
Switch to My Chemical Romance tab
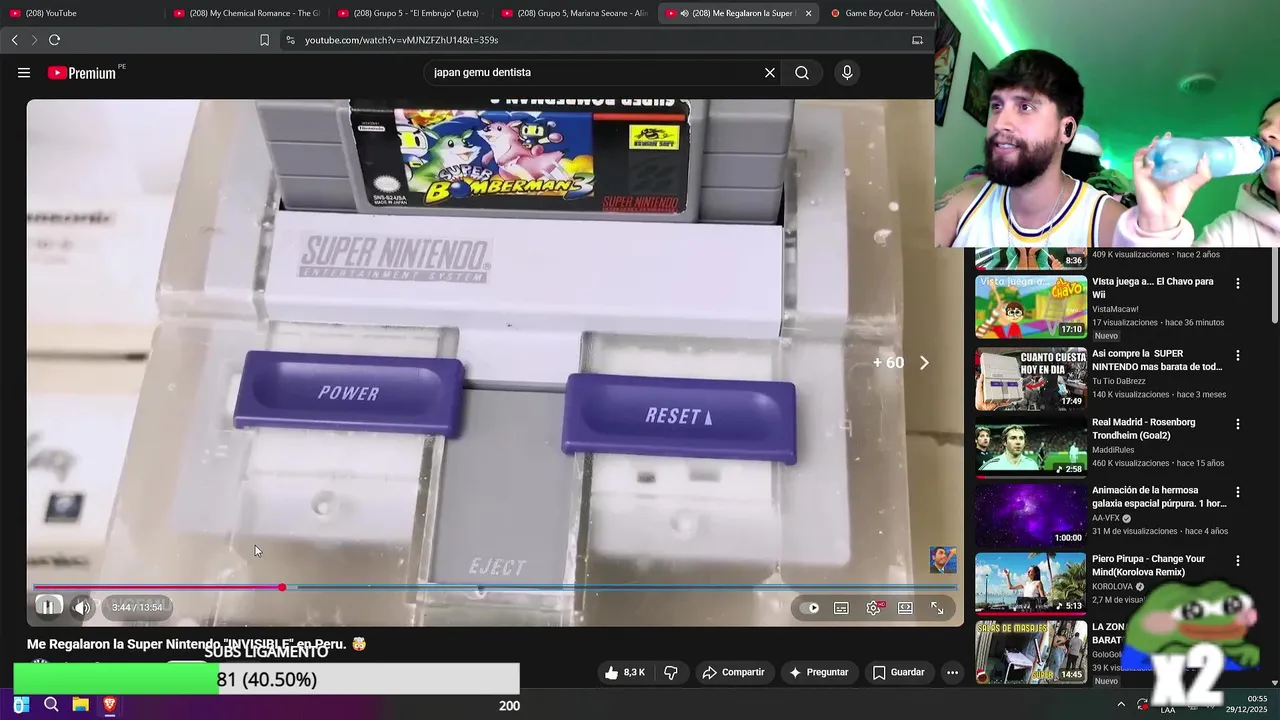(x=246, y=13)
